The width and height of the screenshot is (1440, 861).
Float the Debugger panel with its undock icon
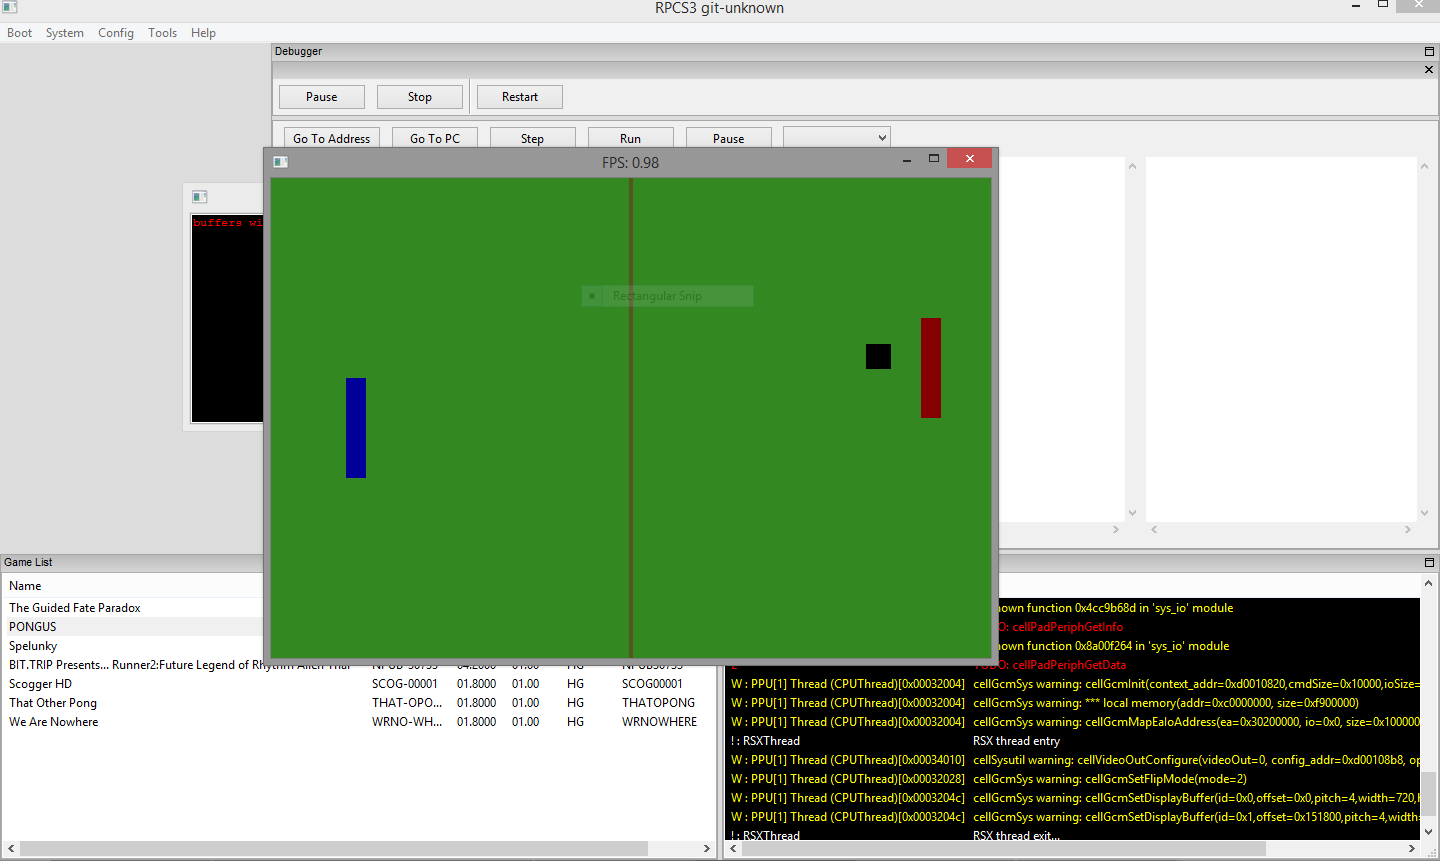1429,51
